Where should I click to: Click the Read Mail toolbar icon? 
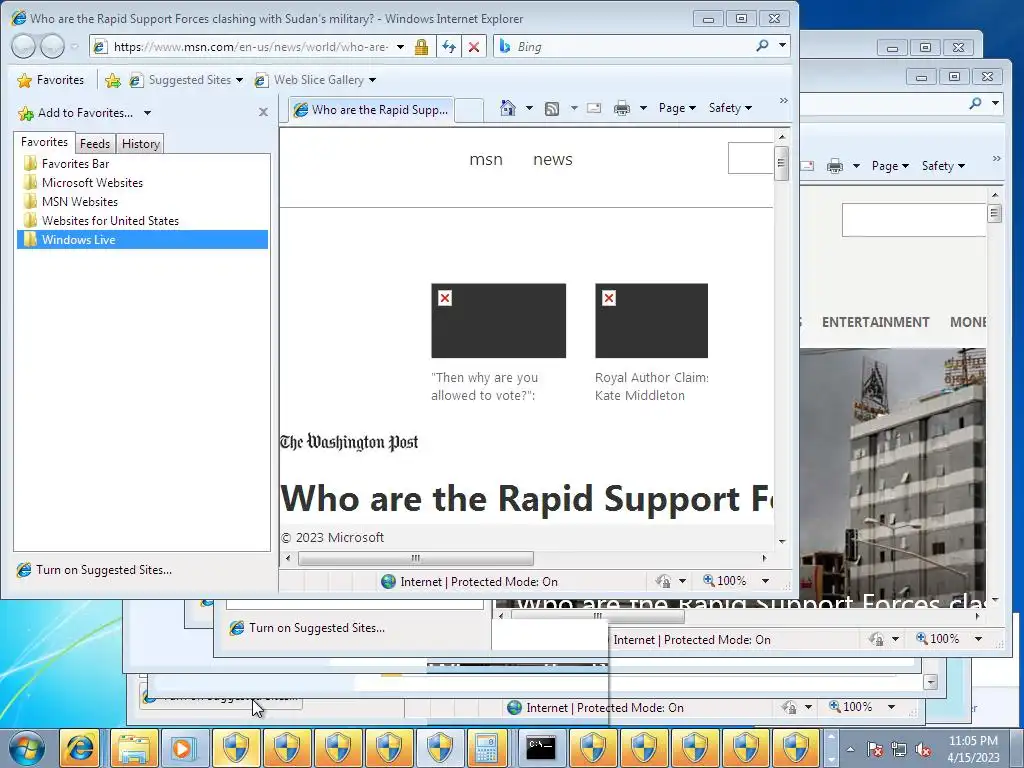pos(594,108)
